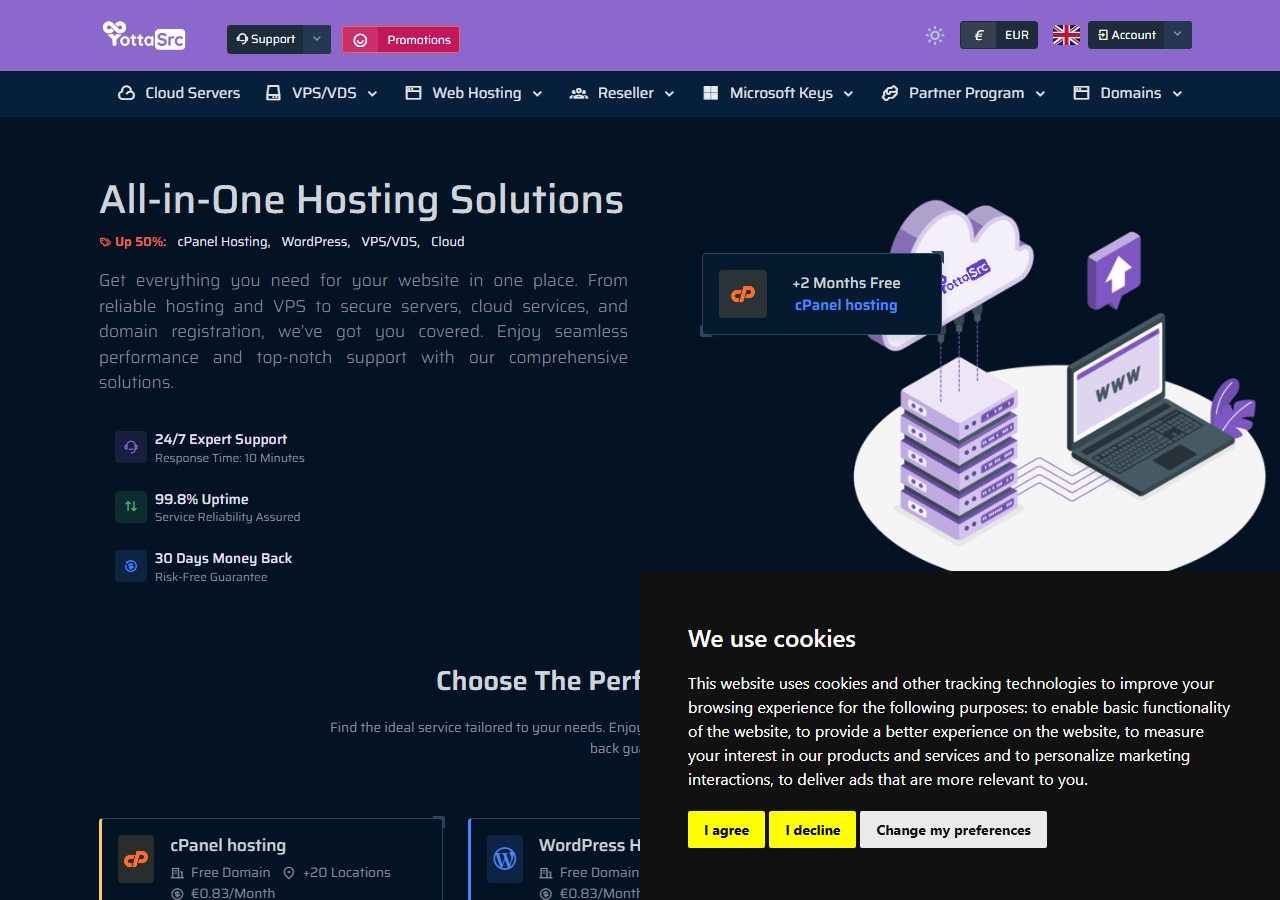Click the smiley icon on the Promotions button
Screen dimensions: 1280x900
pos(361,40)
